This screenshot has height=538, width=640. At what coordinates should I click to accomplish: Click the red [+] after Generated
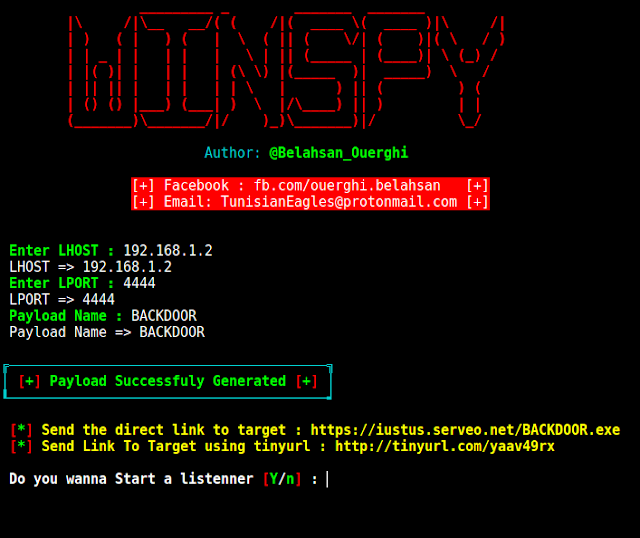[x=307, y=381]
